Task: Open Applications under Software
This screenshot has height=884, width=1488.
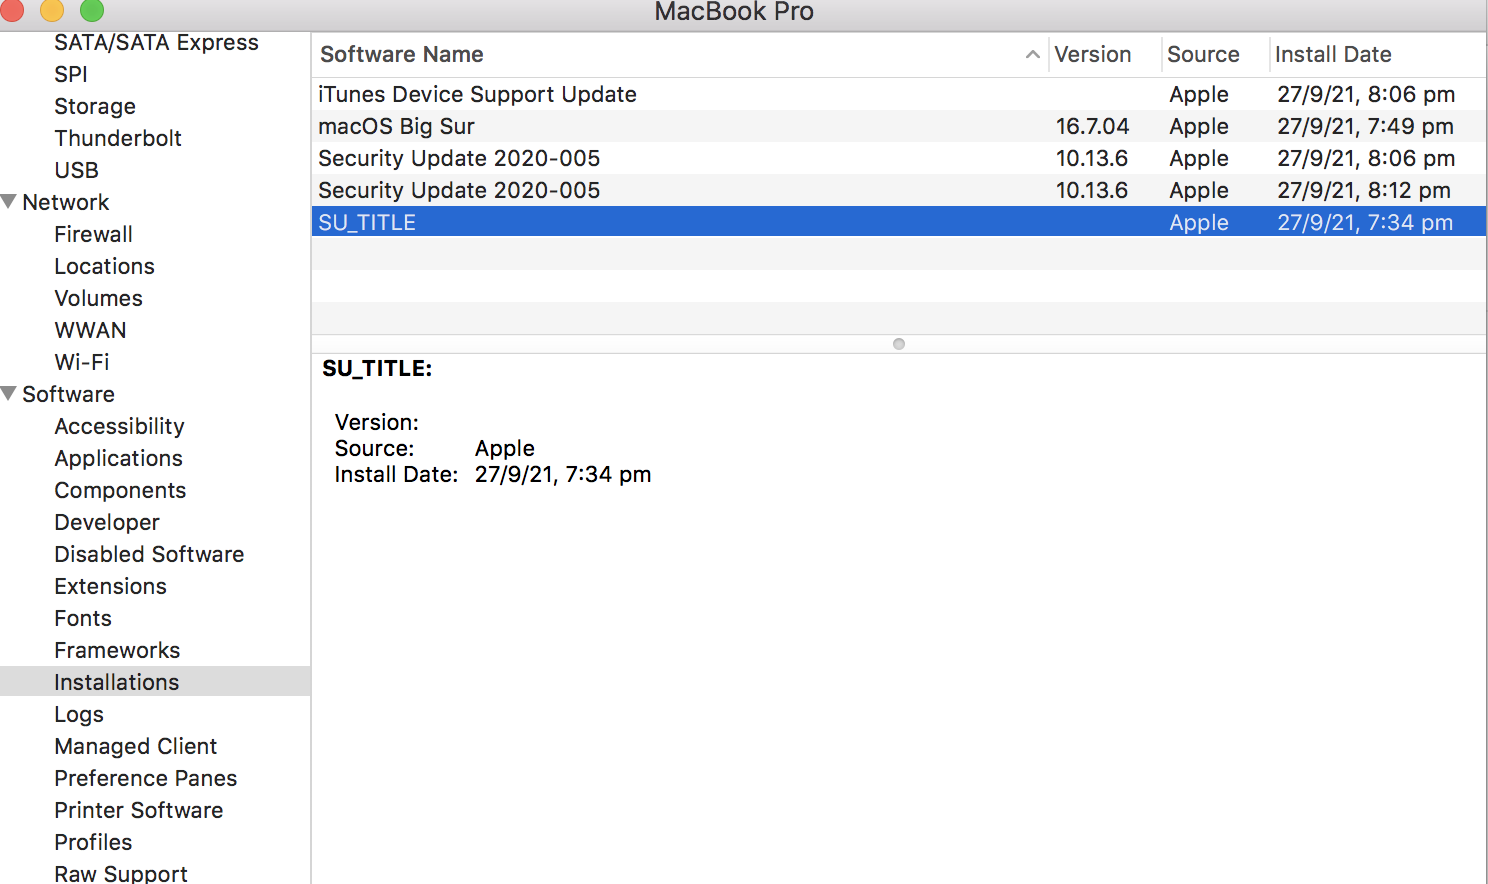Action: [118, 458]
